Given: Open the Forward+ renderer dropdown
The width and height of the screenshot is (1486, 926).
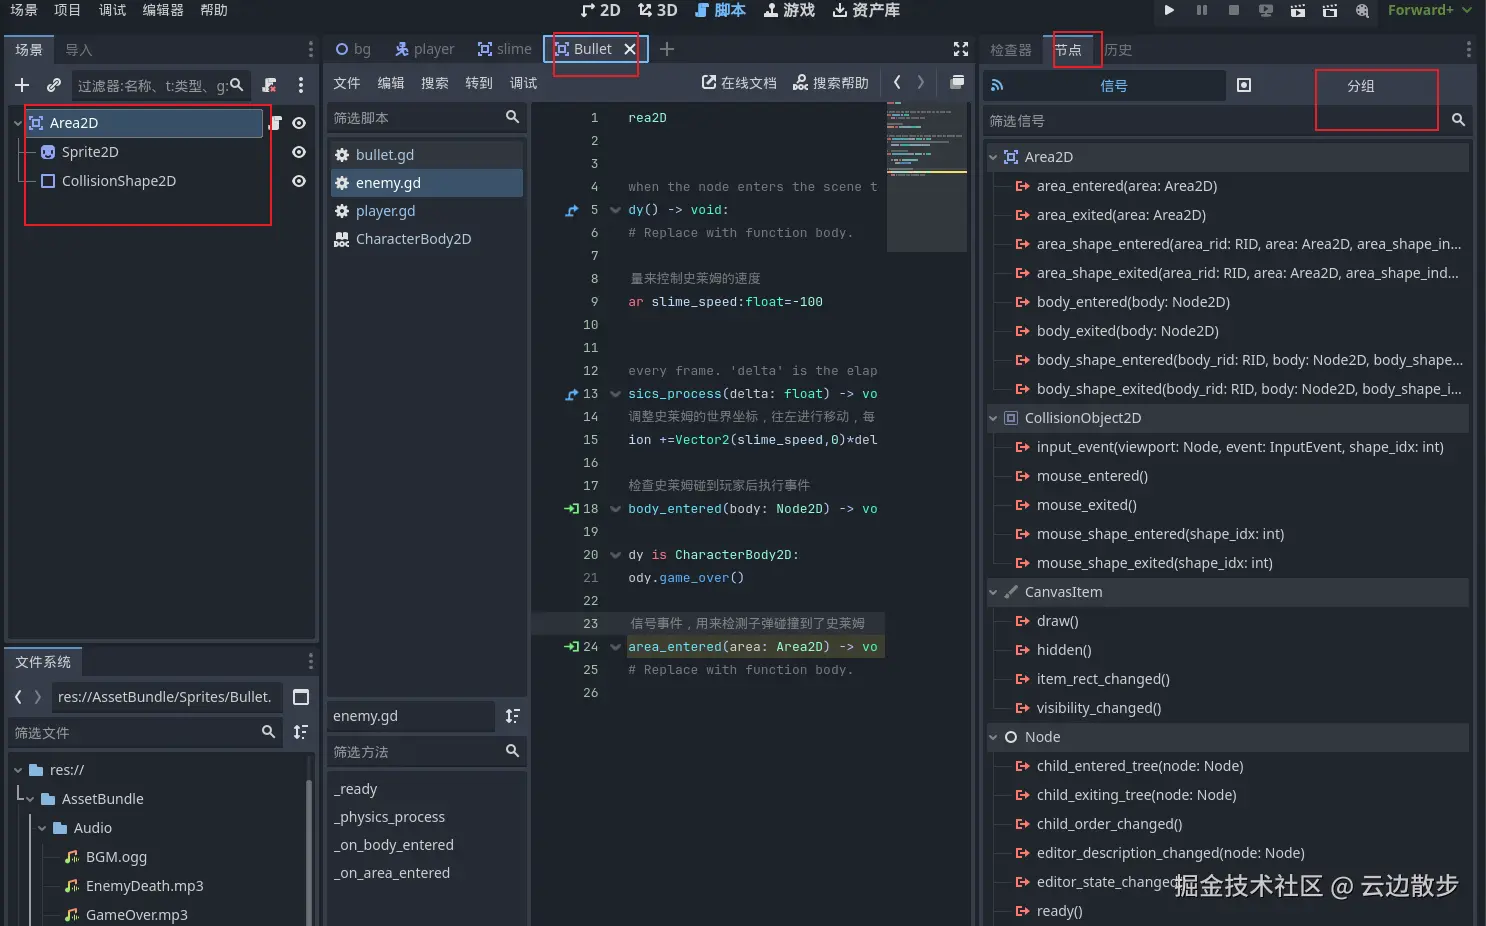Looking at the screenshot, I should tap(1429, 10).
